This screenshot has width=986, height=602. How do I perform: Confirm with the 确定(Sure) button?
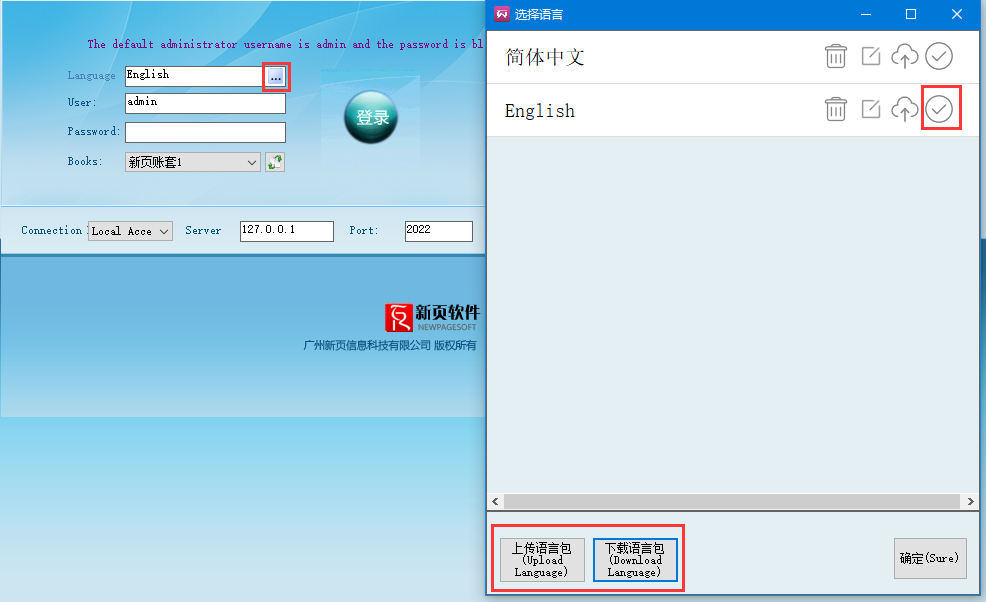(x=930, y=558)
